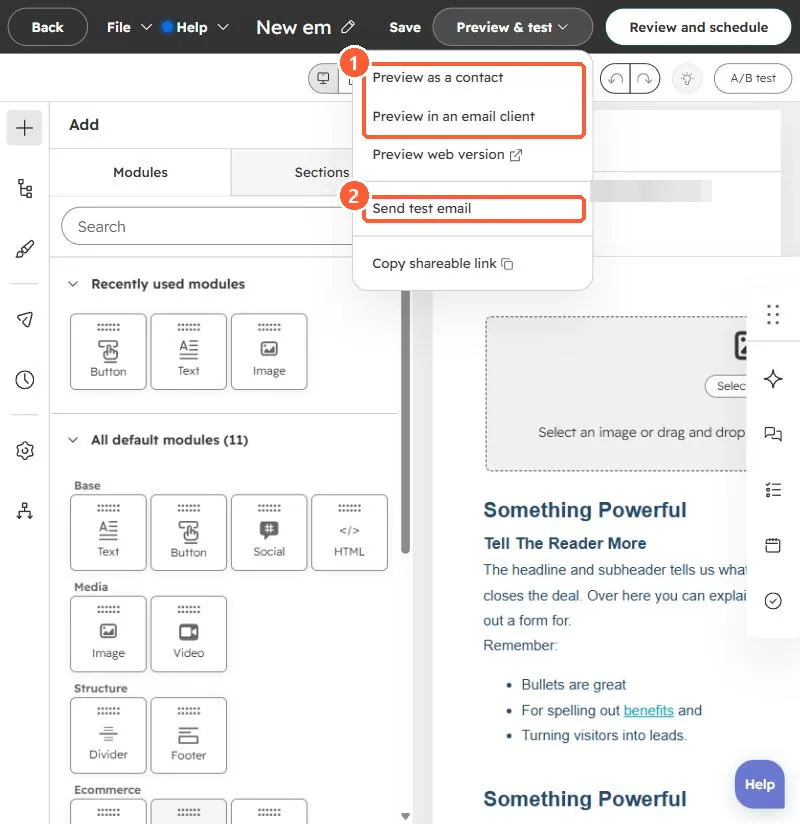The width and height of the screenshot is (800, 824).
Task: Select the Button module in Base
Action: click(189, 532)
